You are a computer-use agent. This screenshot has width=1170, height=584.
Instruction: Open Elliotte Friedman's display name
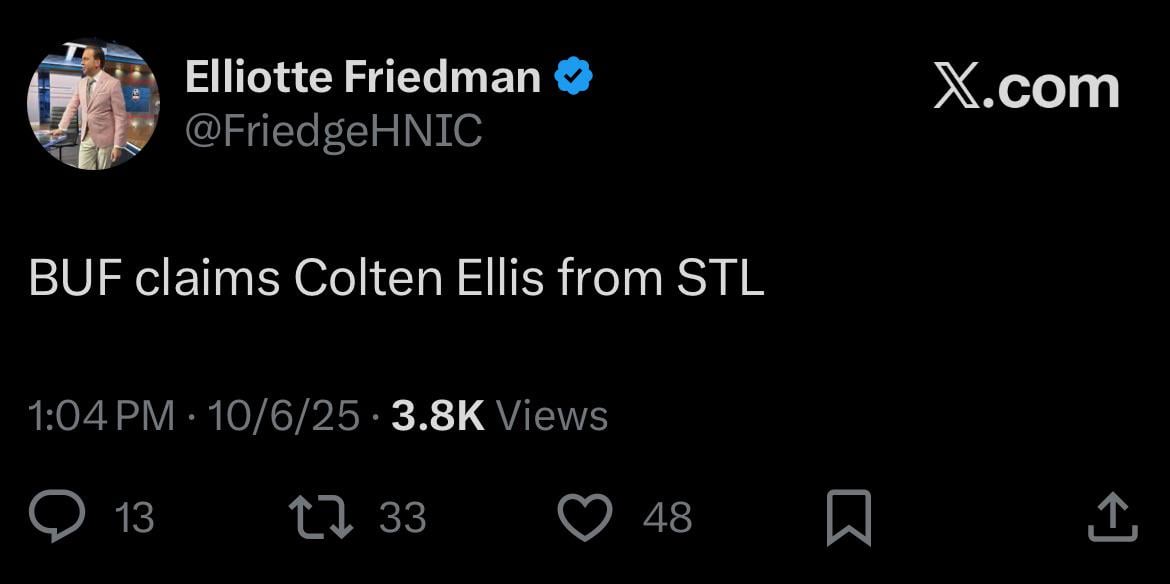coord(365,74)
